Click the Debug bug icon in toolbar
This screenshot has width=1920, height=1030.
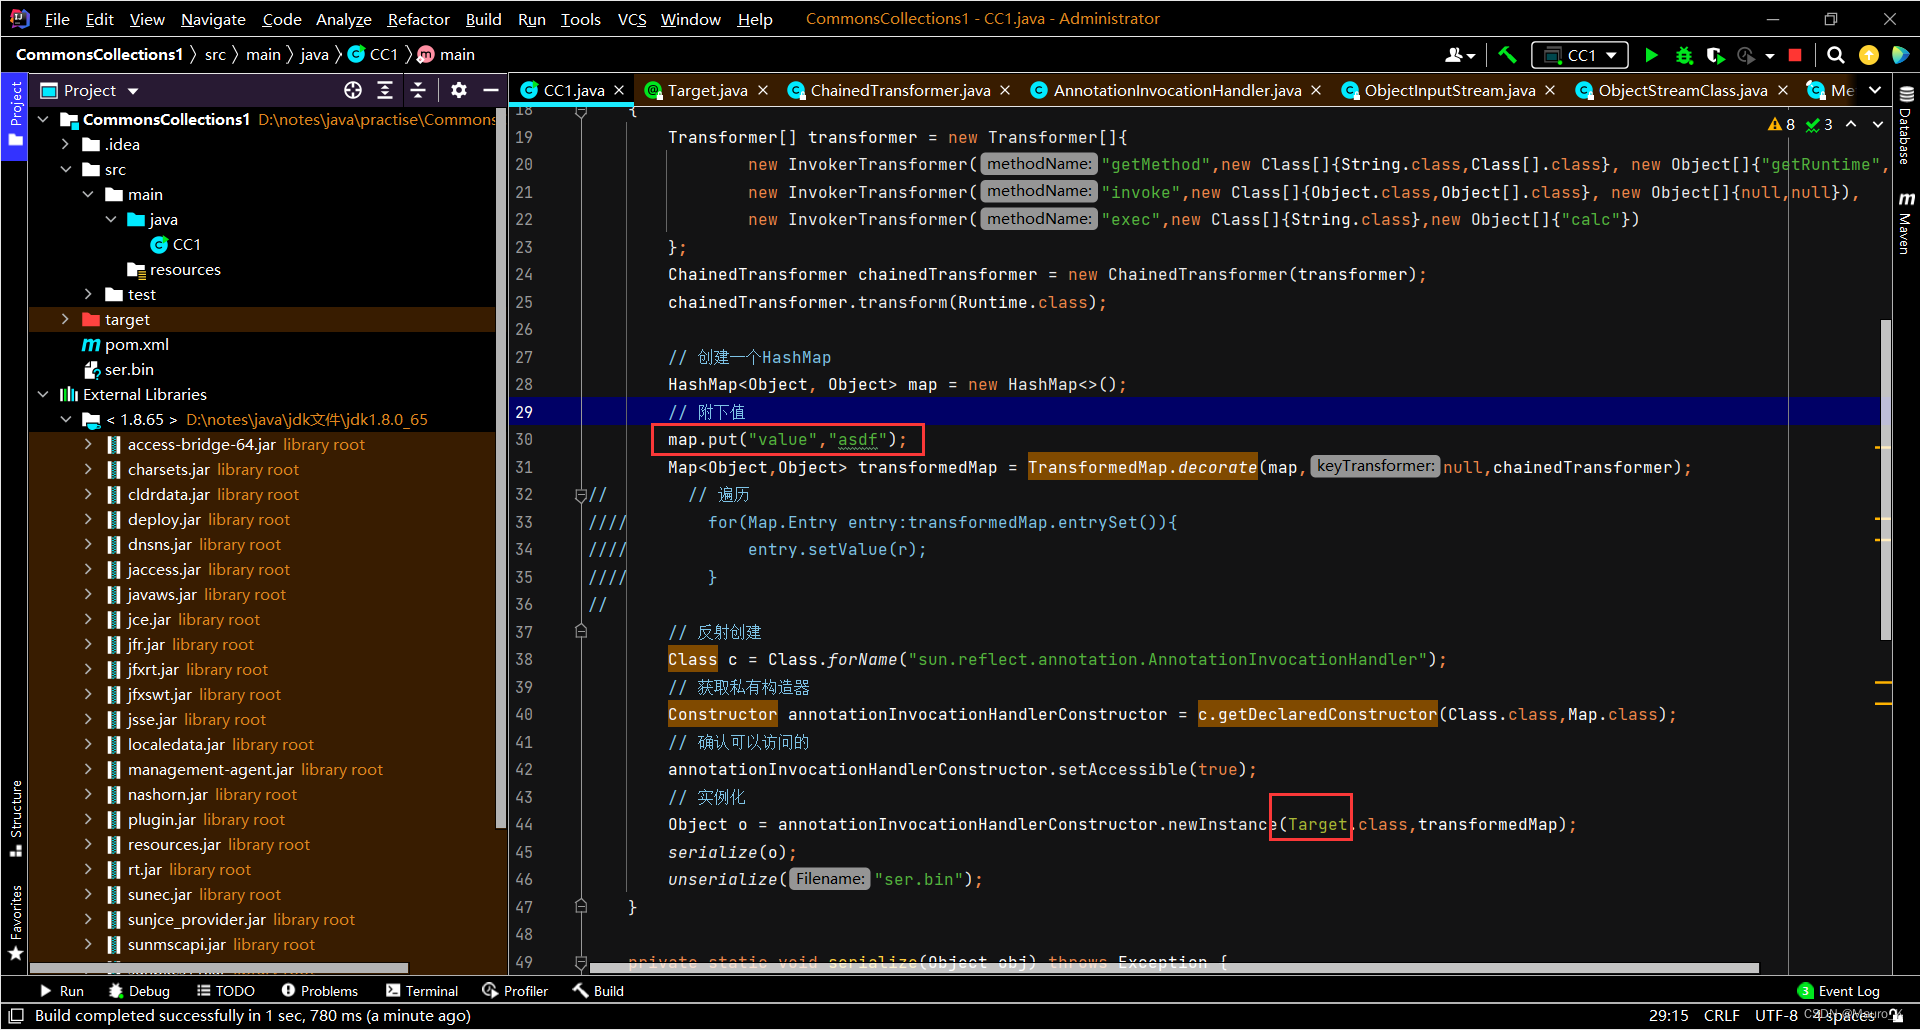[1685, 55]
